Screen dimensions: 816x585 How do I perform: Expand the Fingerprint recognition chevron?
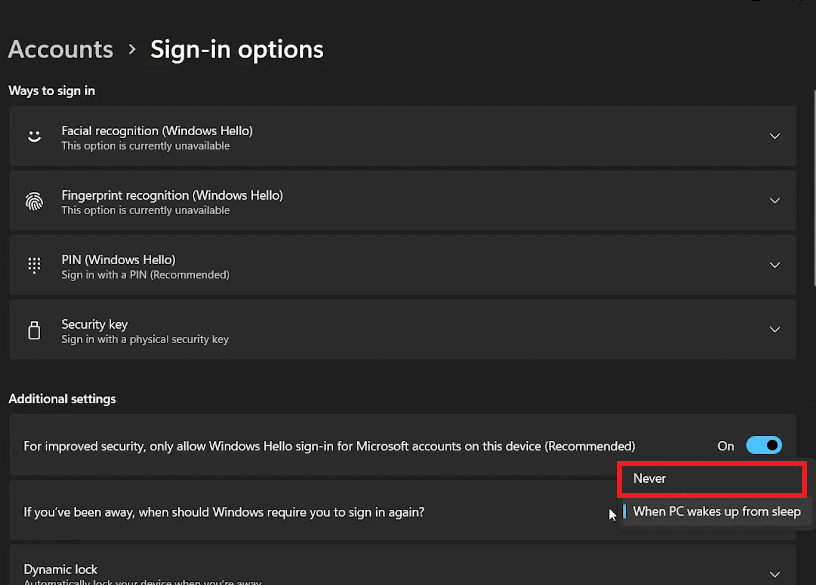point(774,201)
